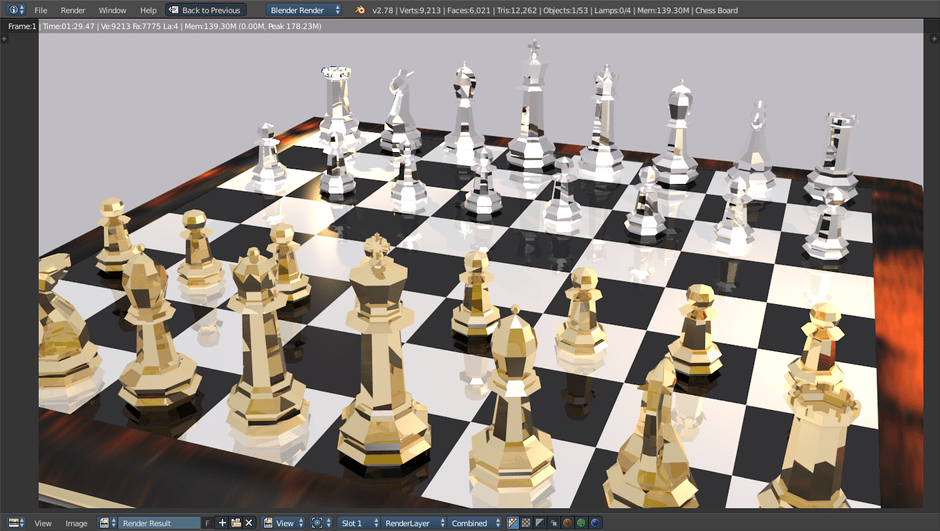Open the Render menu in top bar

pos(73,10)
